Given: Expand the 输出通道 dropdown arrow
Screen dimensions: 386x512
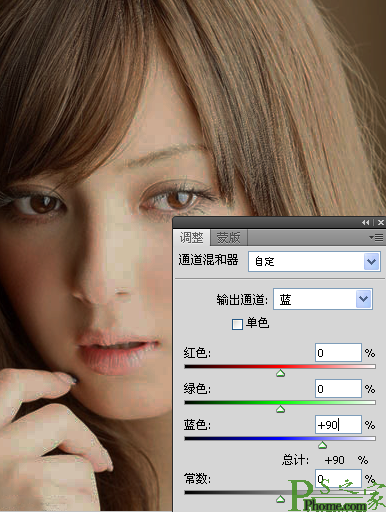Looking at the screenshot, I should [x=363, y=299].
